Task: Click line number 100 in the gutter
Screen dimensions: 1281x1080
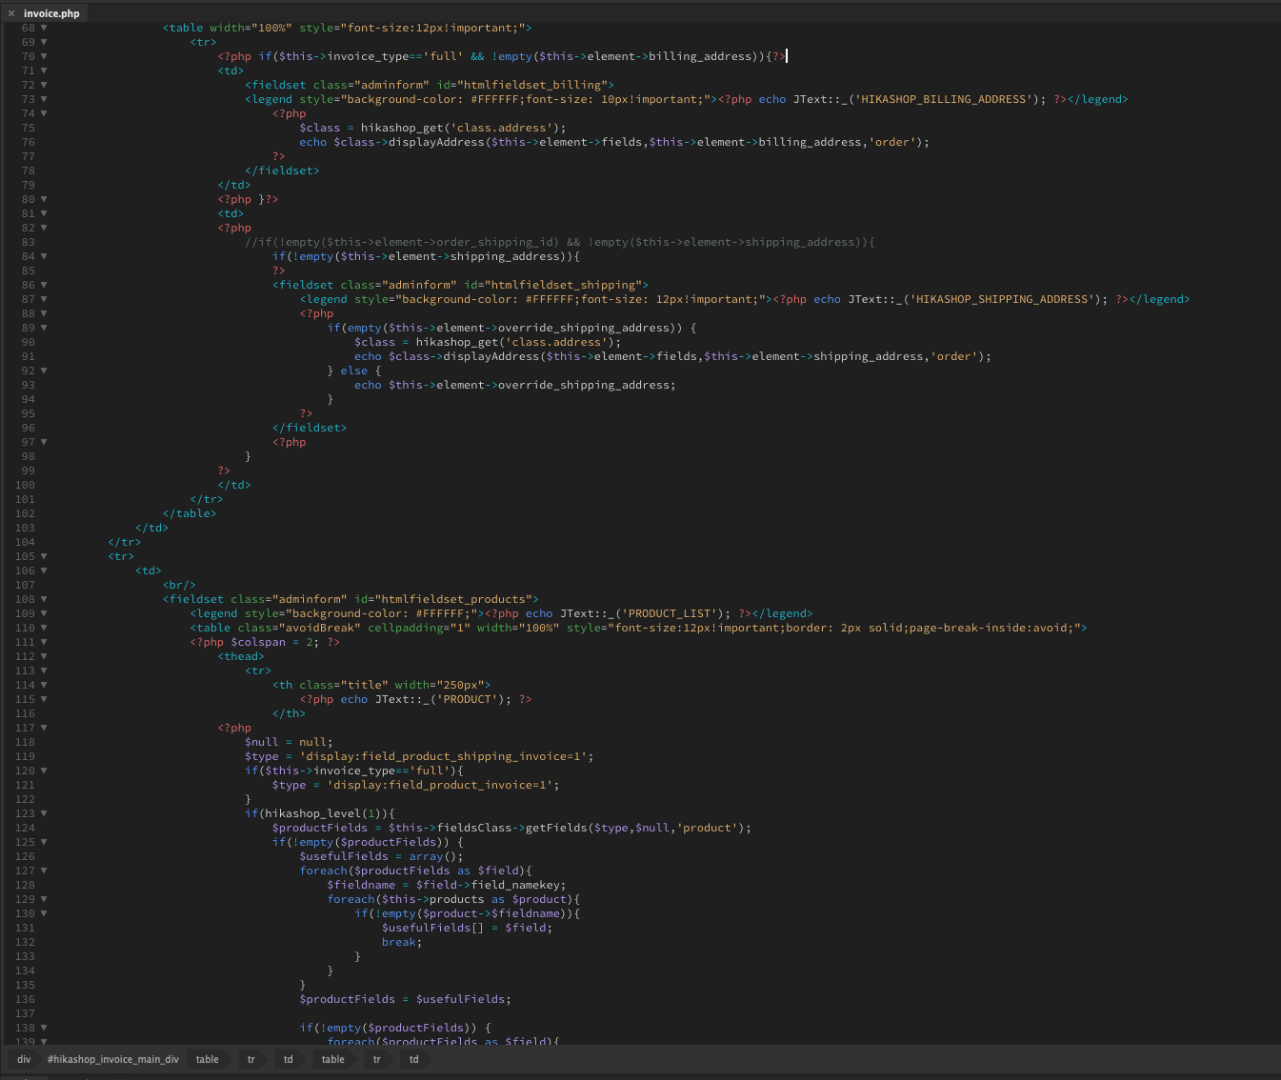Action: coord(24,485)
